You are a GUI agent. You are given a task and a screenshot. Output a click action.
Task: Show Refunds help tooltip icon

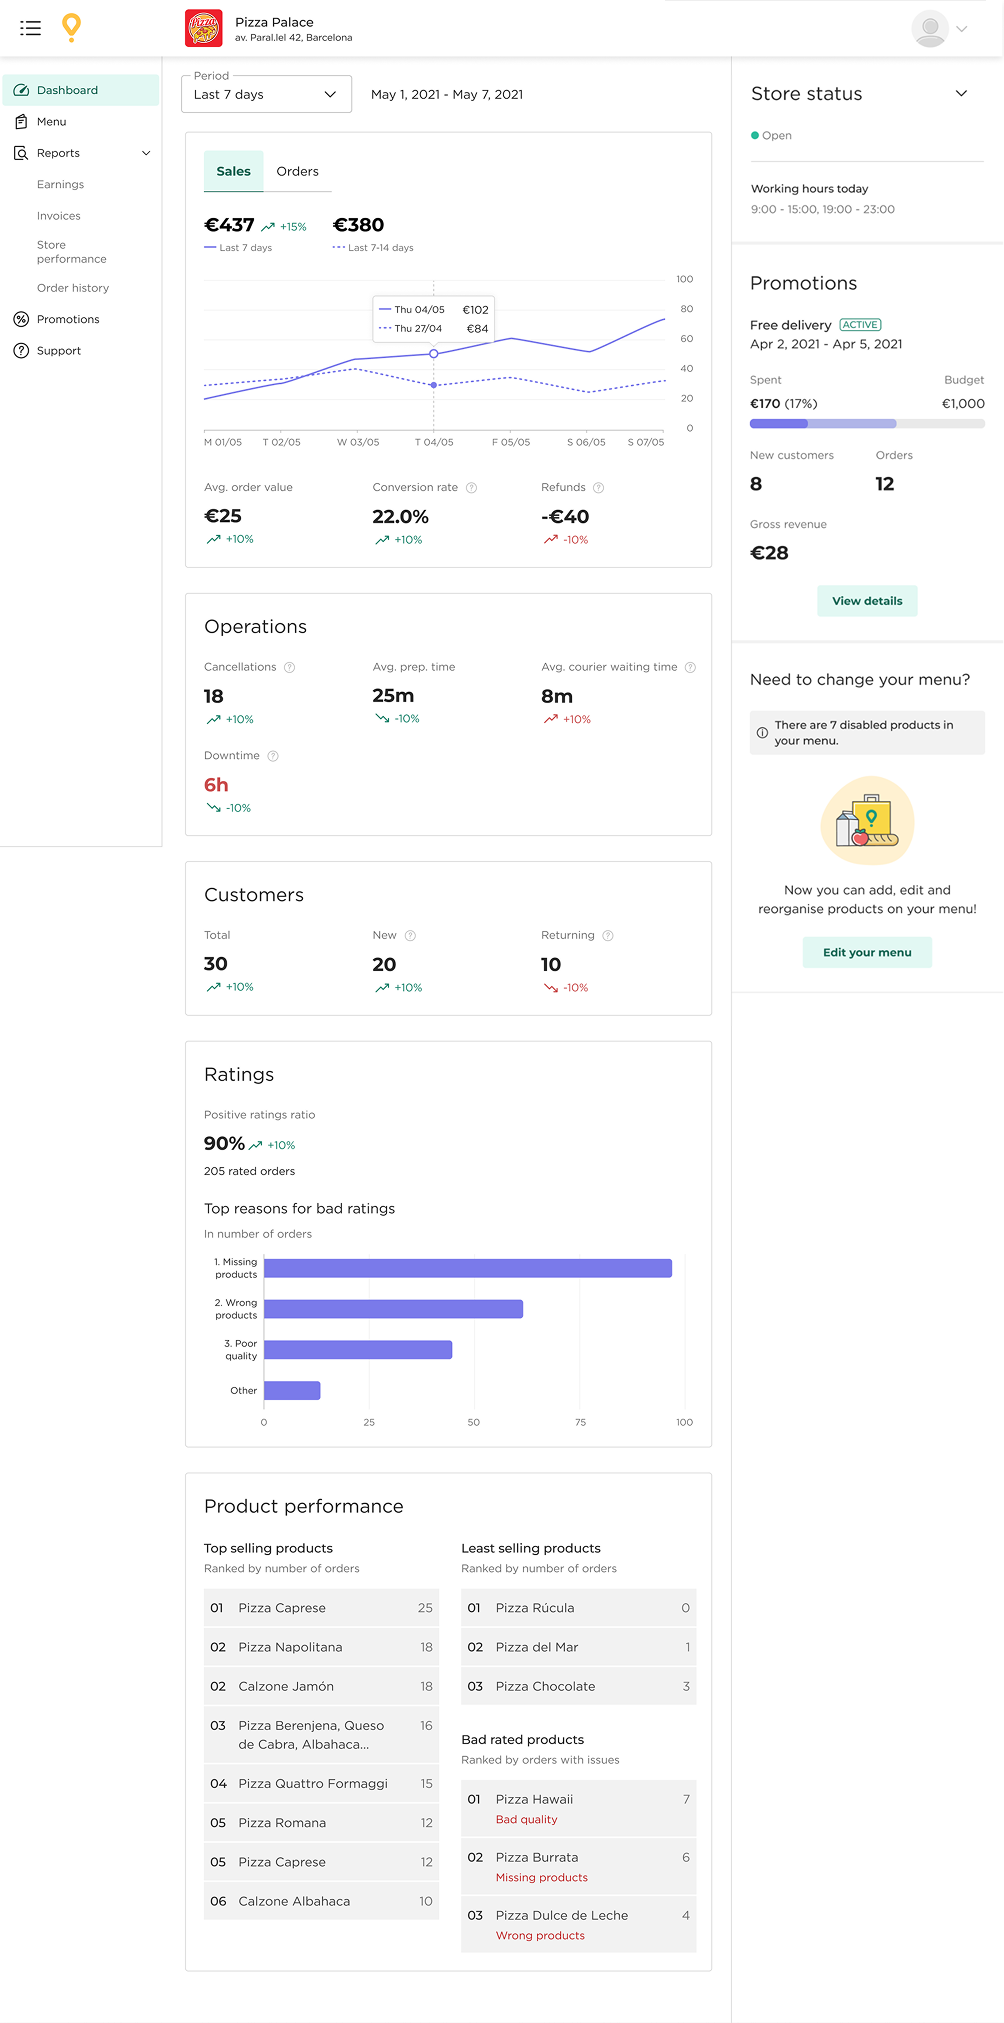click(x=599, y=488)
